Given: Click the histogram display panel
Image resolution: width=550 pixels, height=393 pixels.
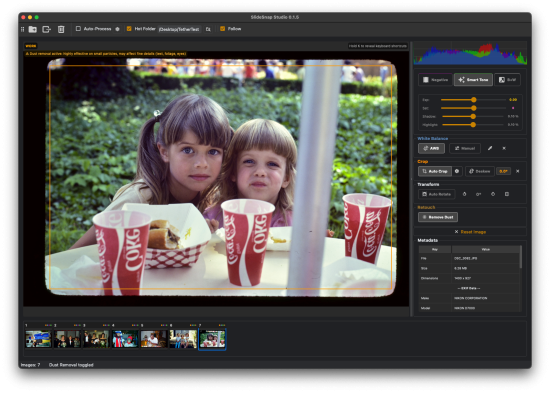Looking at the screenshot, I should pos(470,54).
